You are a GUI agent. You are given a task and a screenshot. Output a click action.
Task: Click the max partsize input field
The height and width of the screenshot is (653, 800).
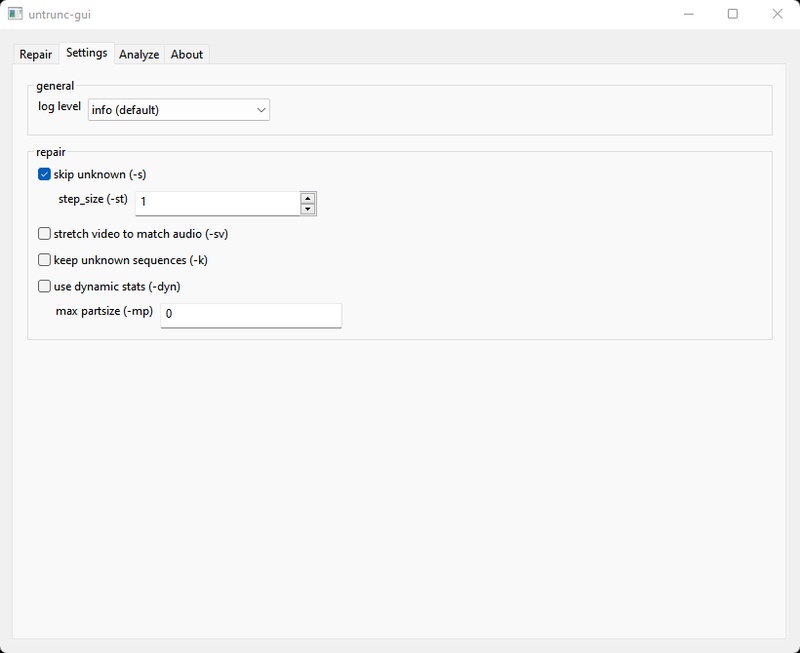[x=250, y=316]
